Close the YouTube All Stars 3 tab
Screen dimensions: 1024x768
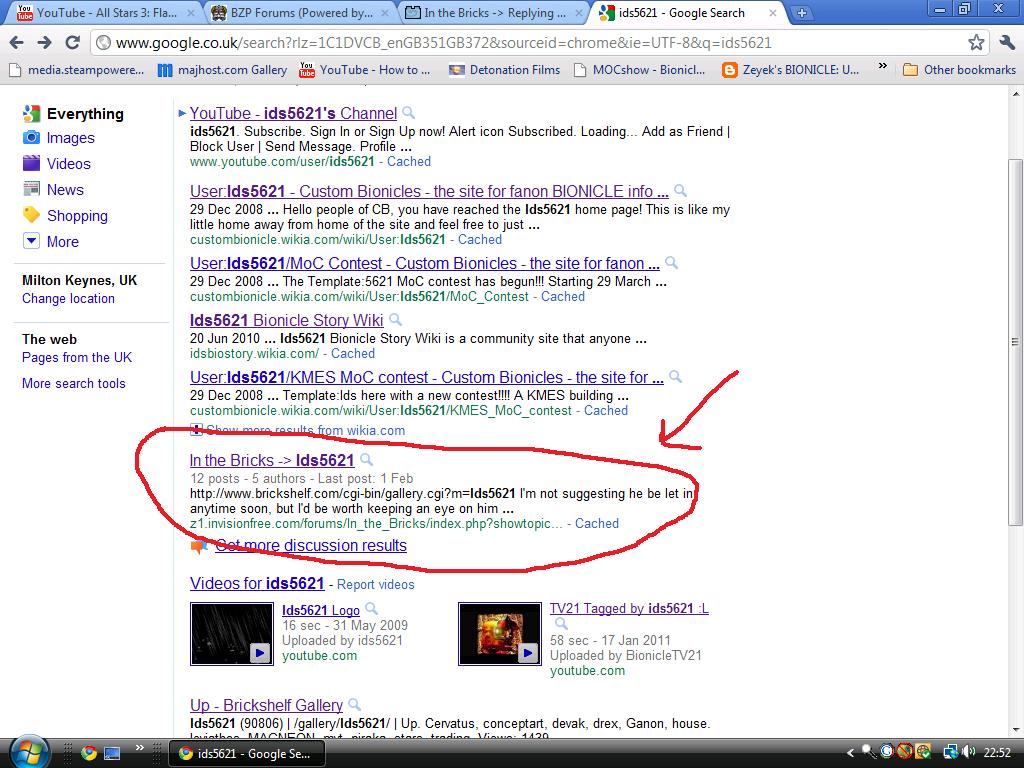[191, 13]
